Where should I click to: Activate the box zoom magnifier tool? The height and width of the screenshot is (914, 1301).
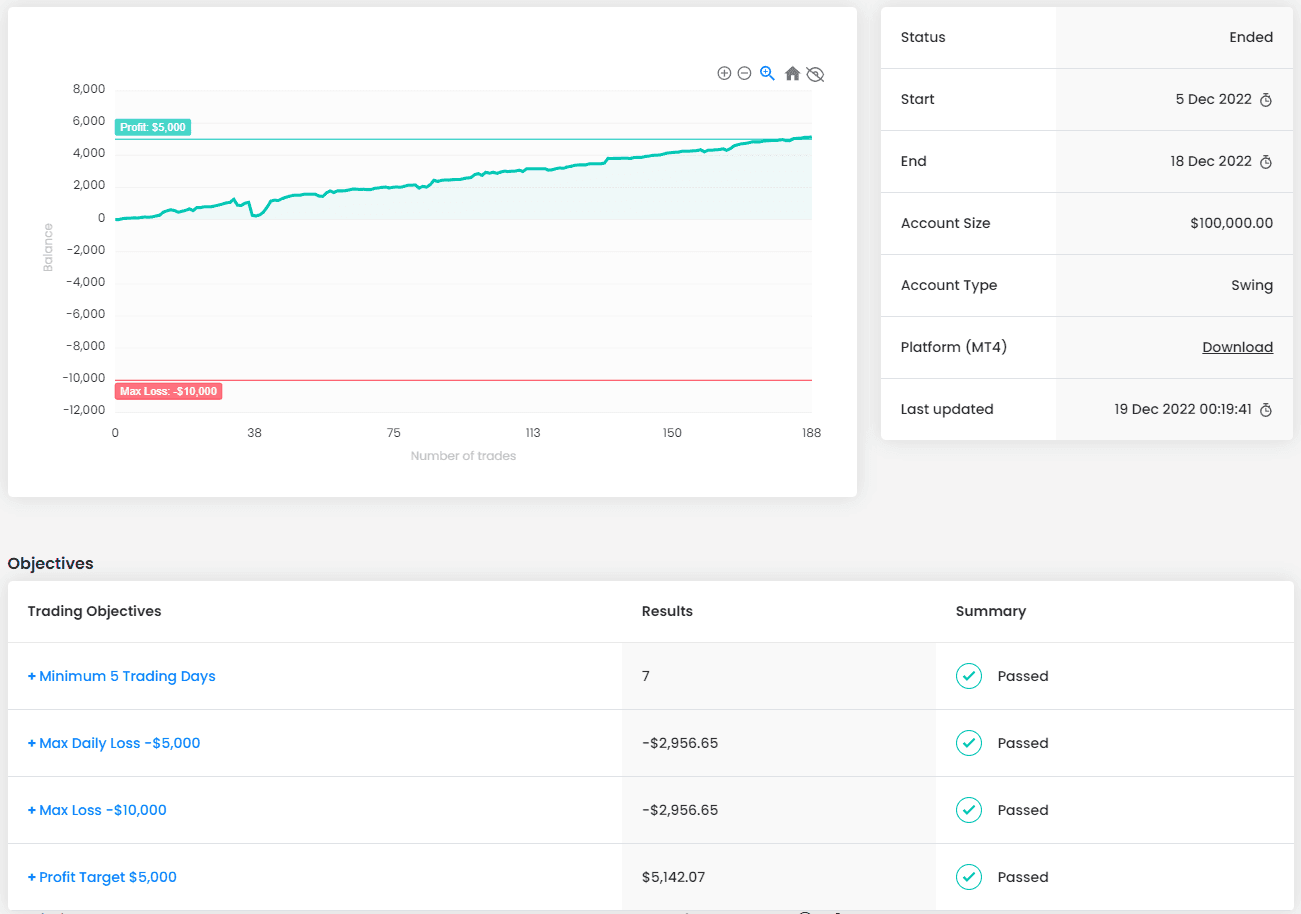(767, 73)
